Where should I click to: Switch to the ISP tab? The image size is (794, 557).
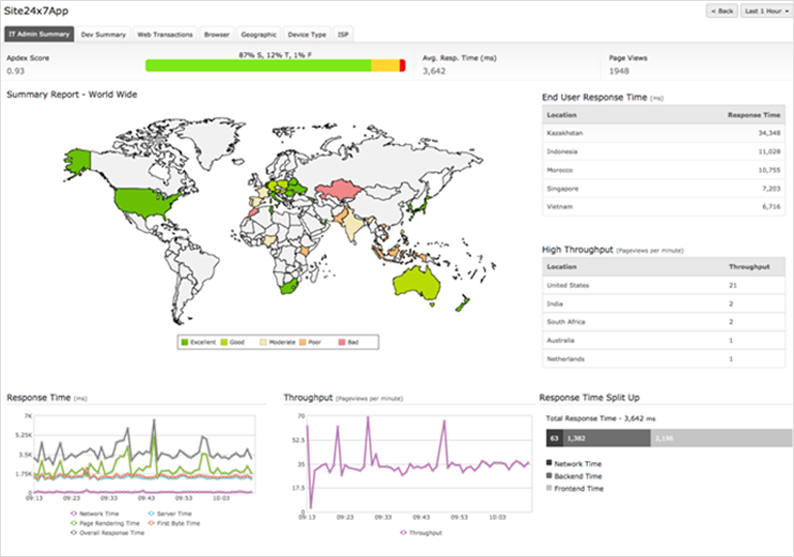click(342, 34)
